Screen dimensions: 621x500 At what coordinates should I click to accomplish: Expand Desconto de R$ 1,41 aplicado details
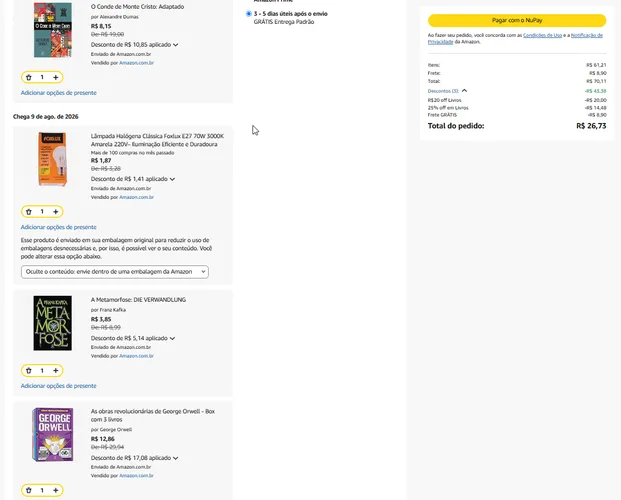coord(133,179)
